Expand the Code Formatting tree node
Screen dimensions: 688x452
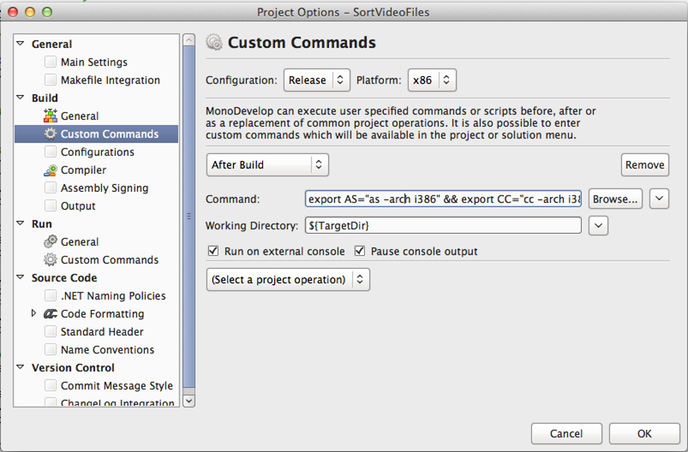click(34, 314)
